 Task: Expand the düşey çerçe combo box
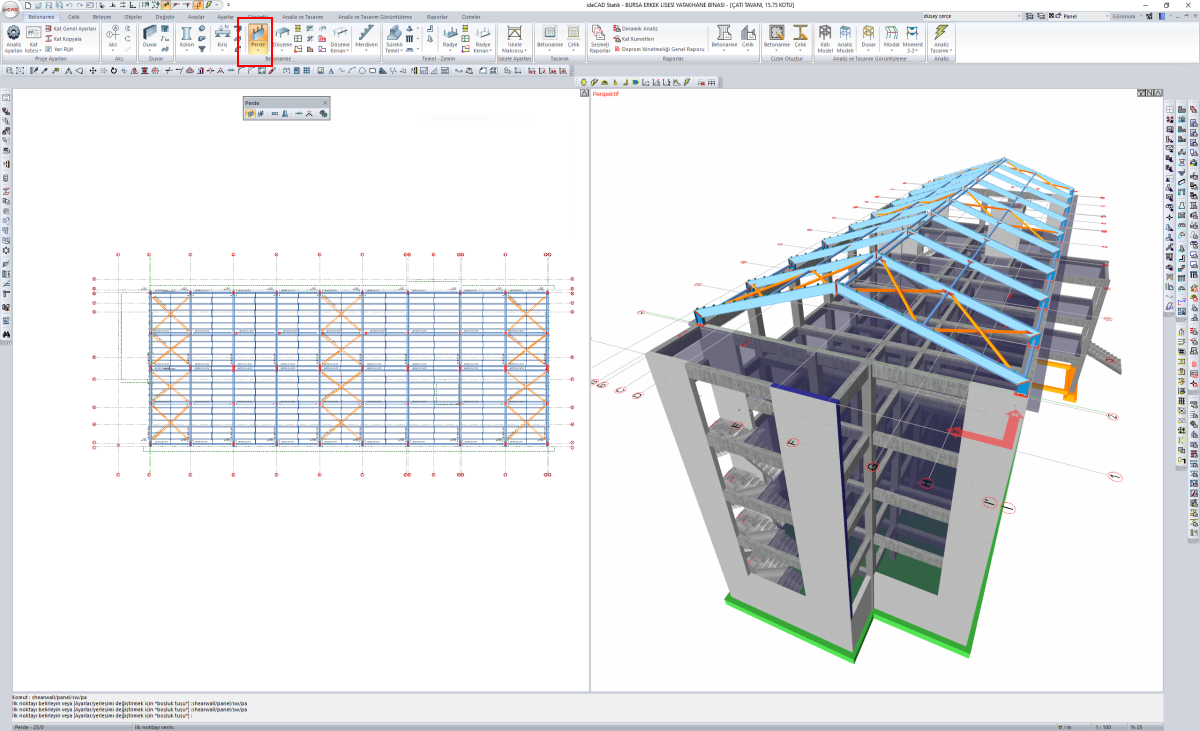(1020, 17)
